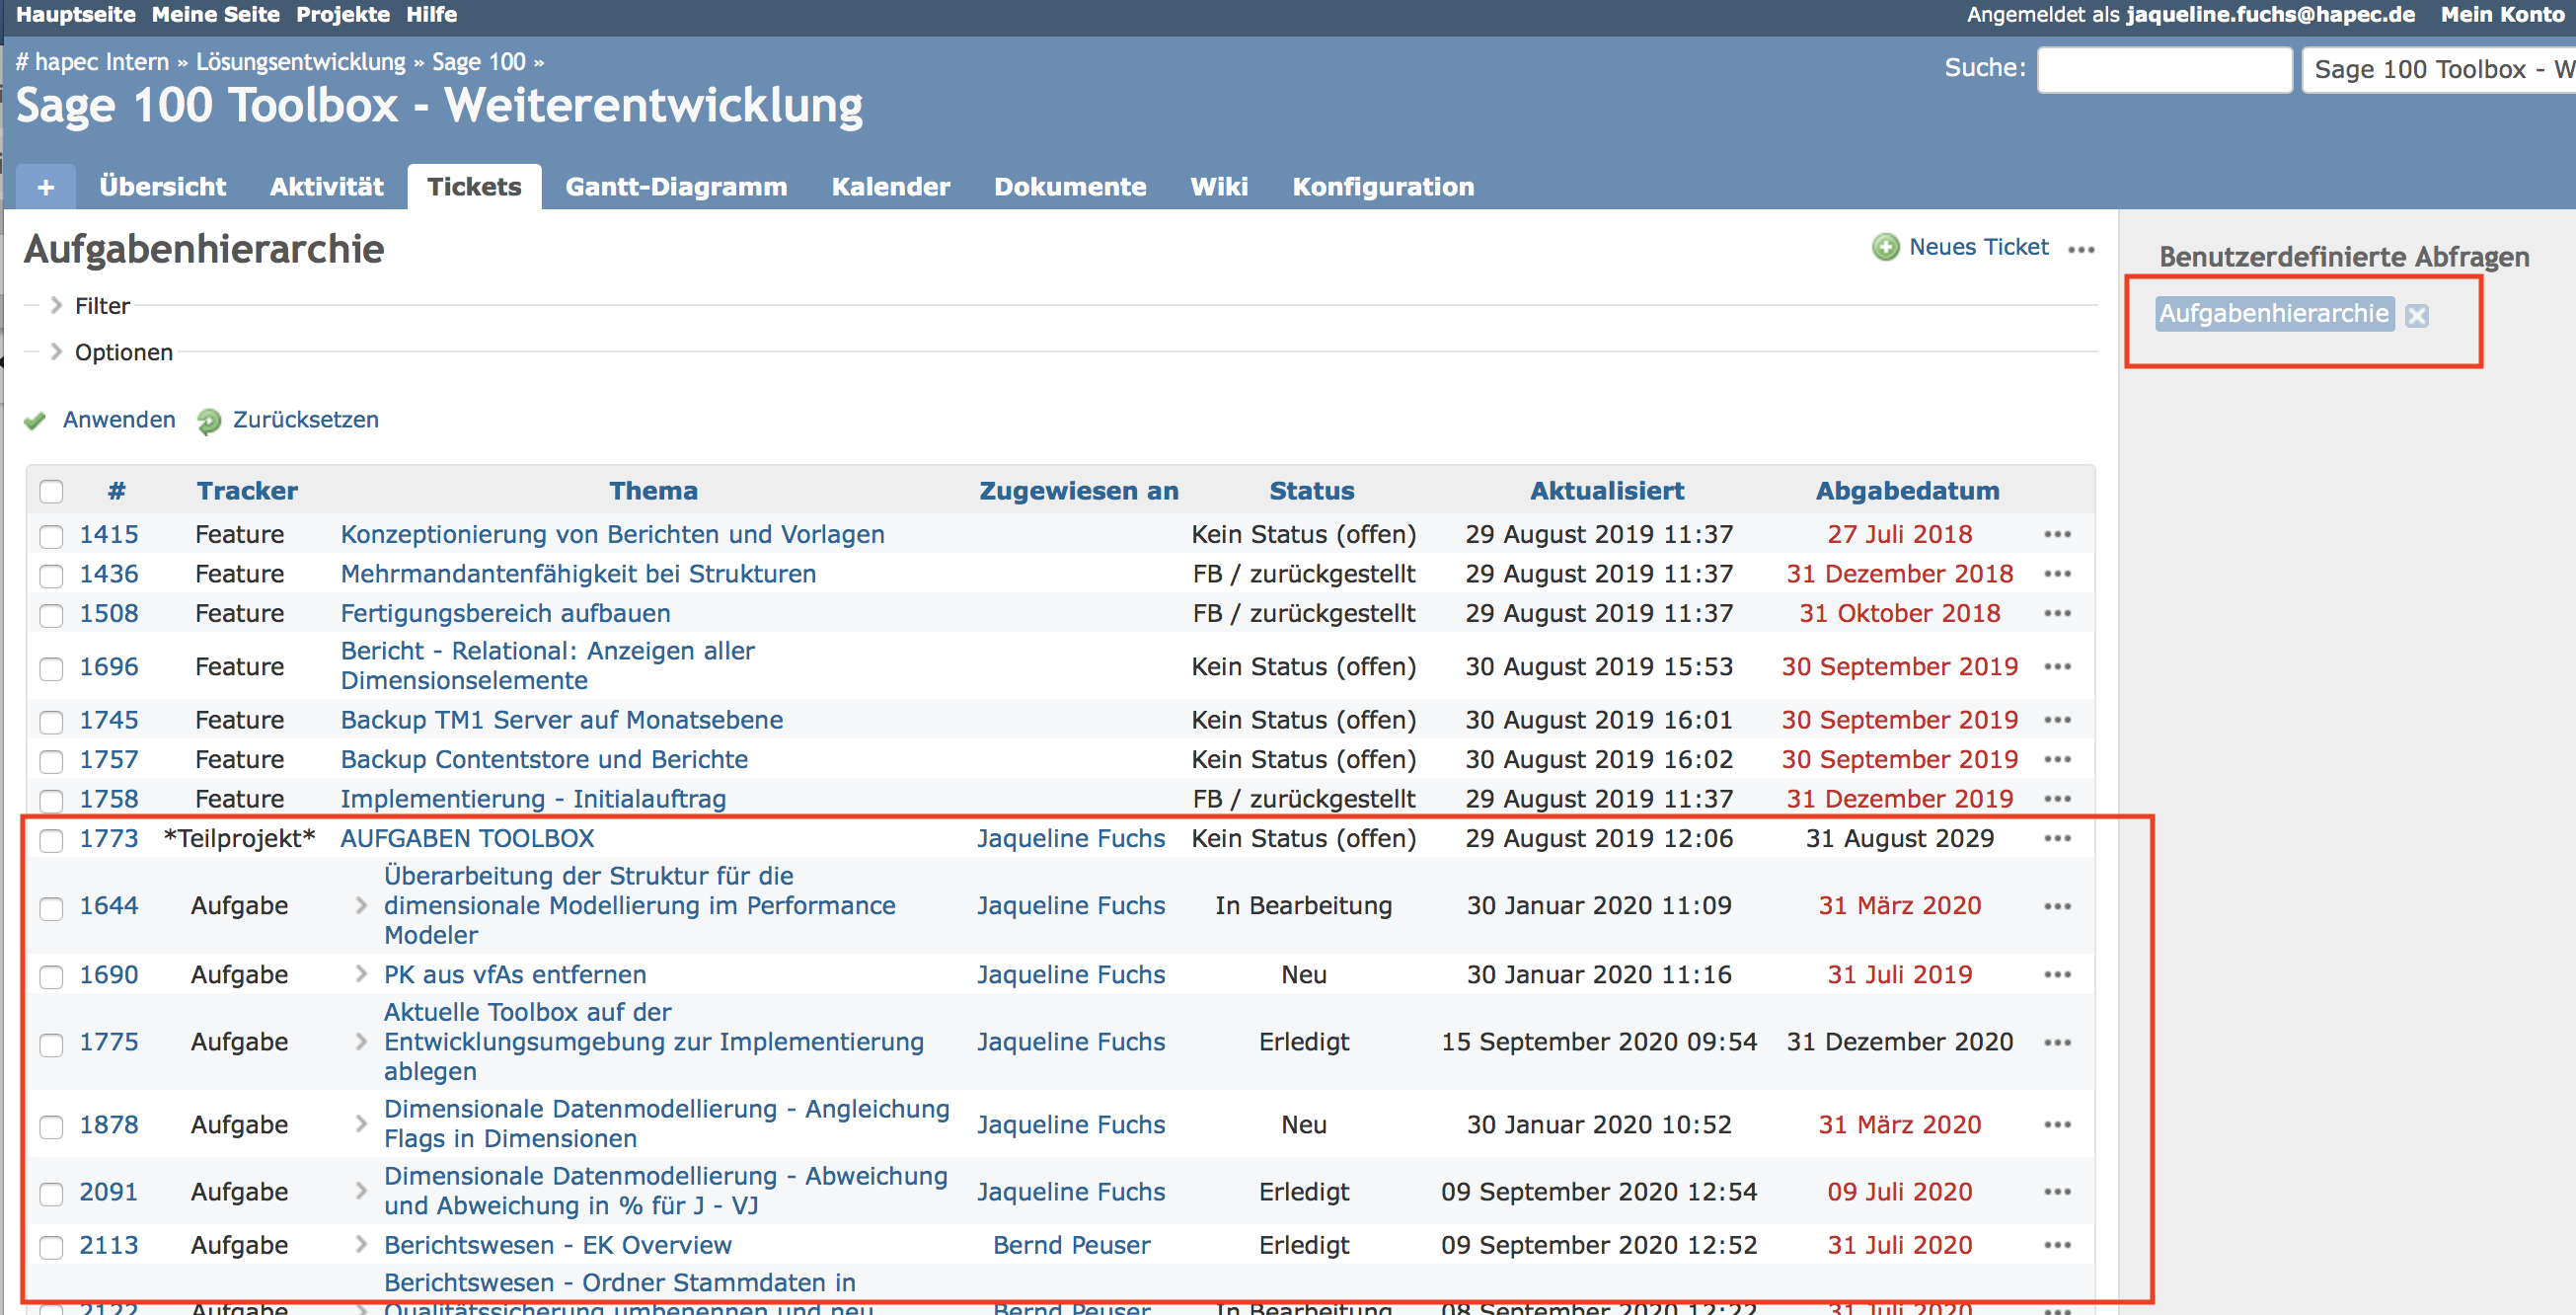
Task: Click the green Neues Ticket plus icon
Action: pos(1885,247)
